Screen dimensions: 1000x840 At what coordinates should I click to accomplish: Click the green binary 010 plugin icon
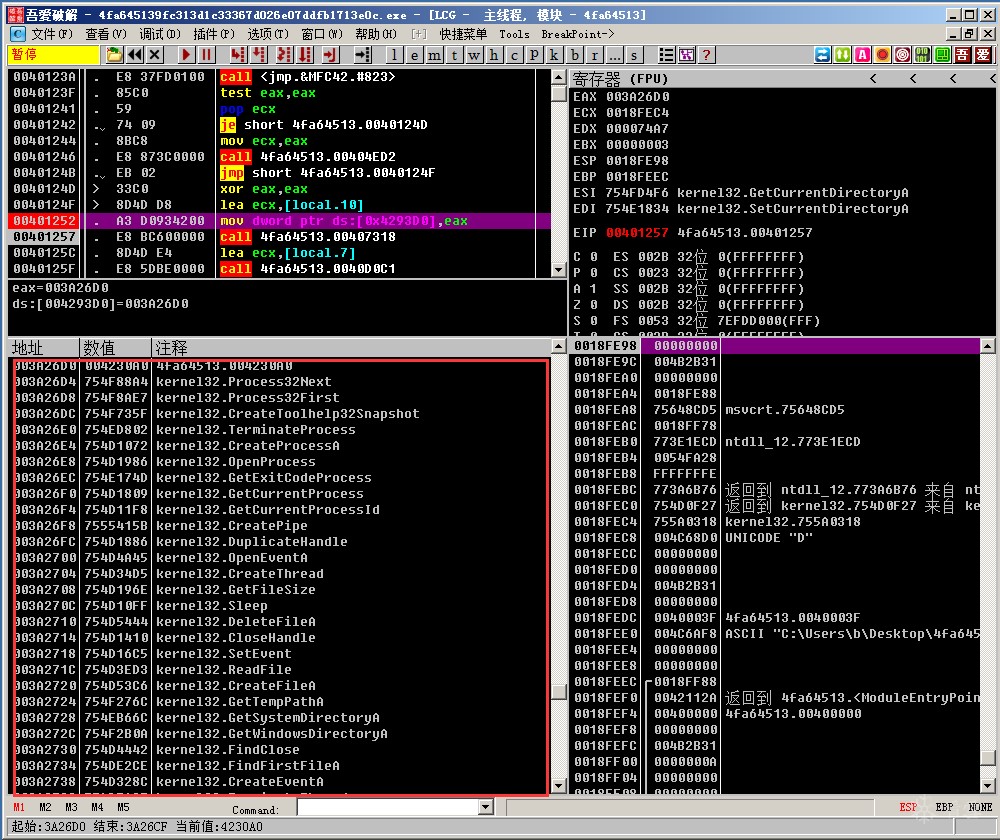click(922, 55)
